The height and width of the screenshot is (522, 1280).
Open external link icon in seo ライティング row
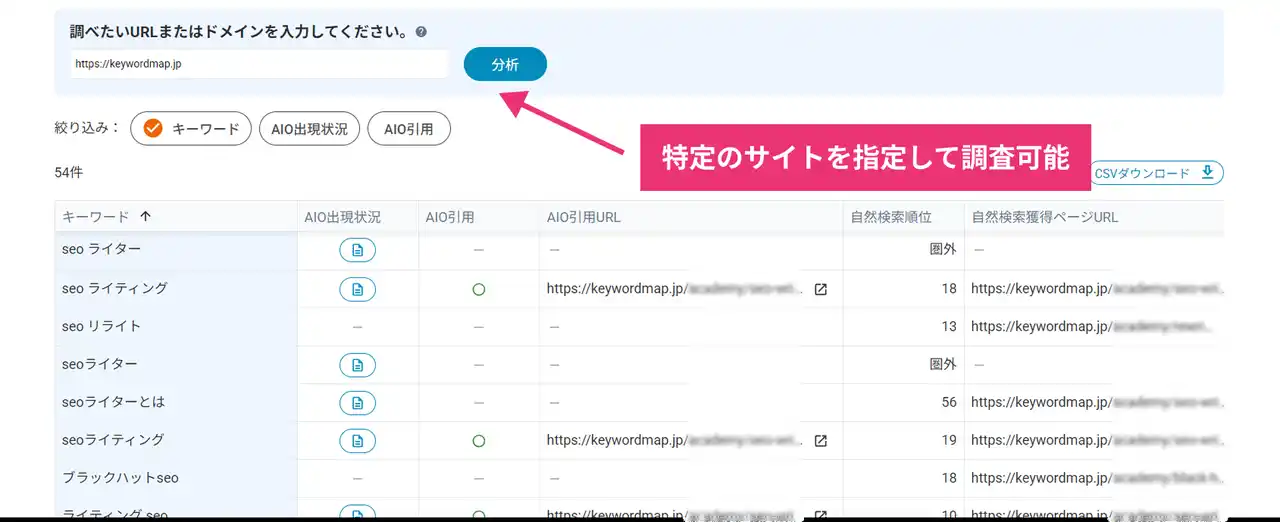click(x=820, y=289)
